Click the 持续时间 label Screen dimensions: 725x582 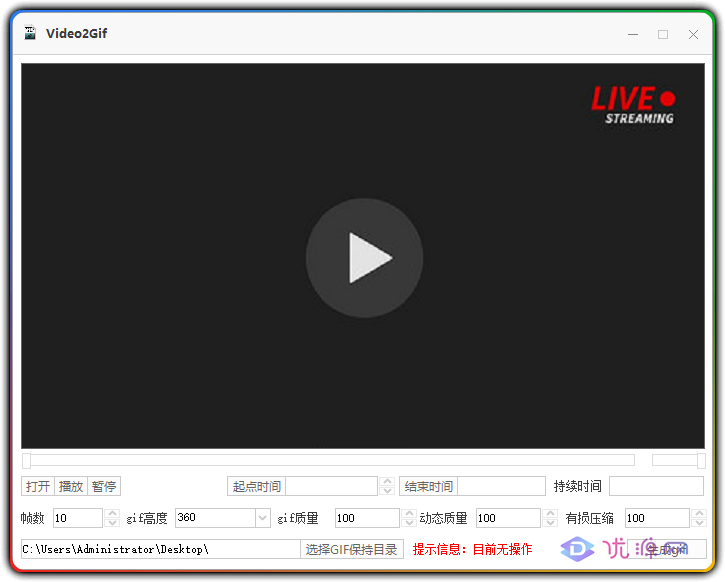pyautogui.click(x=578, y=486)
